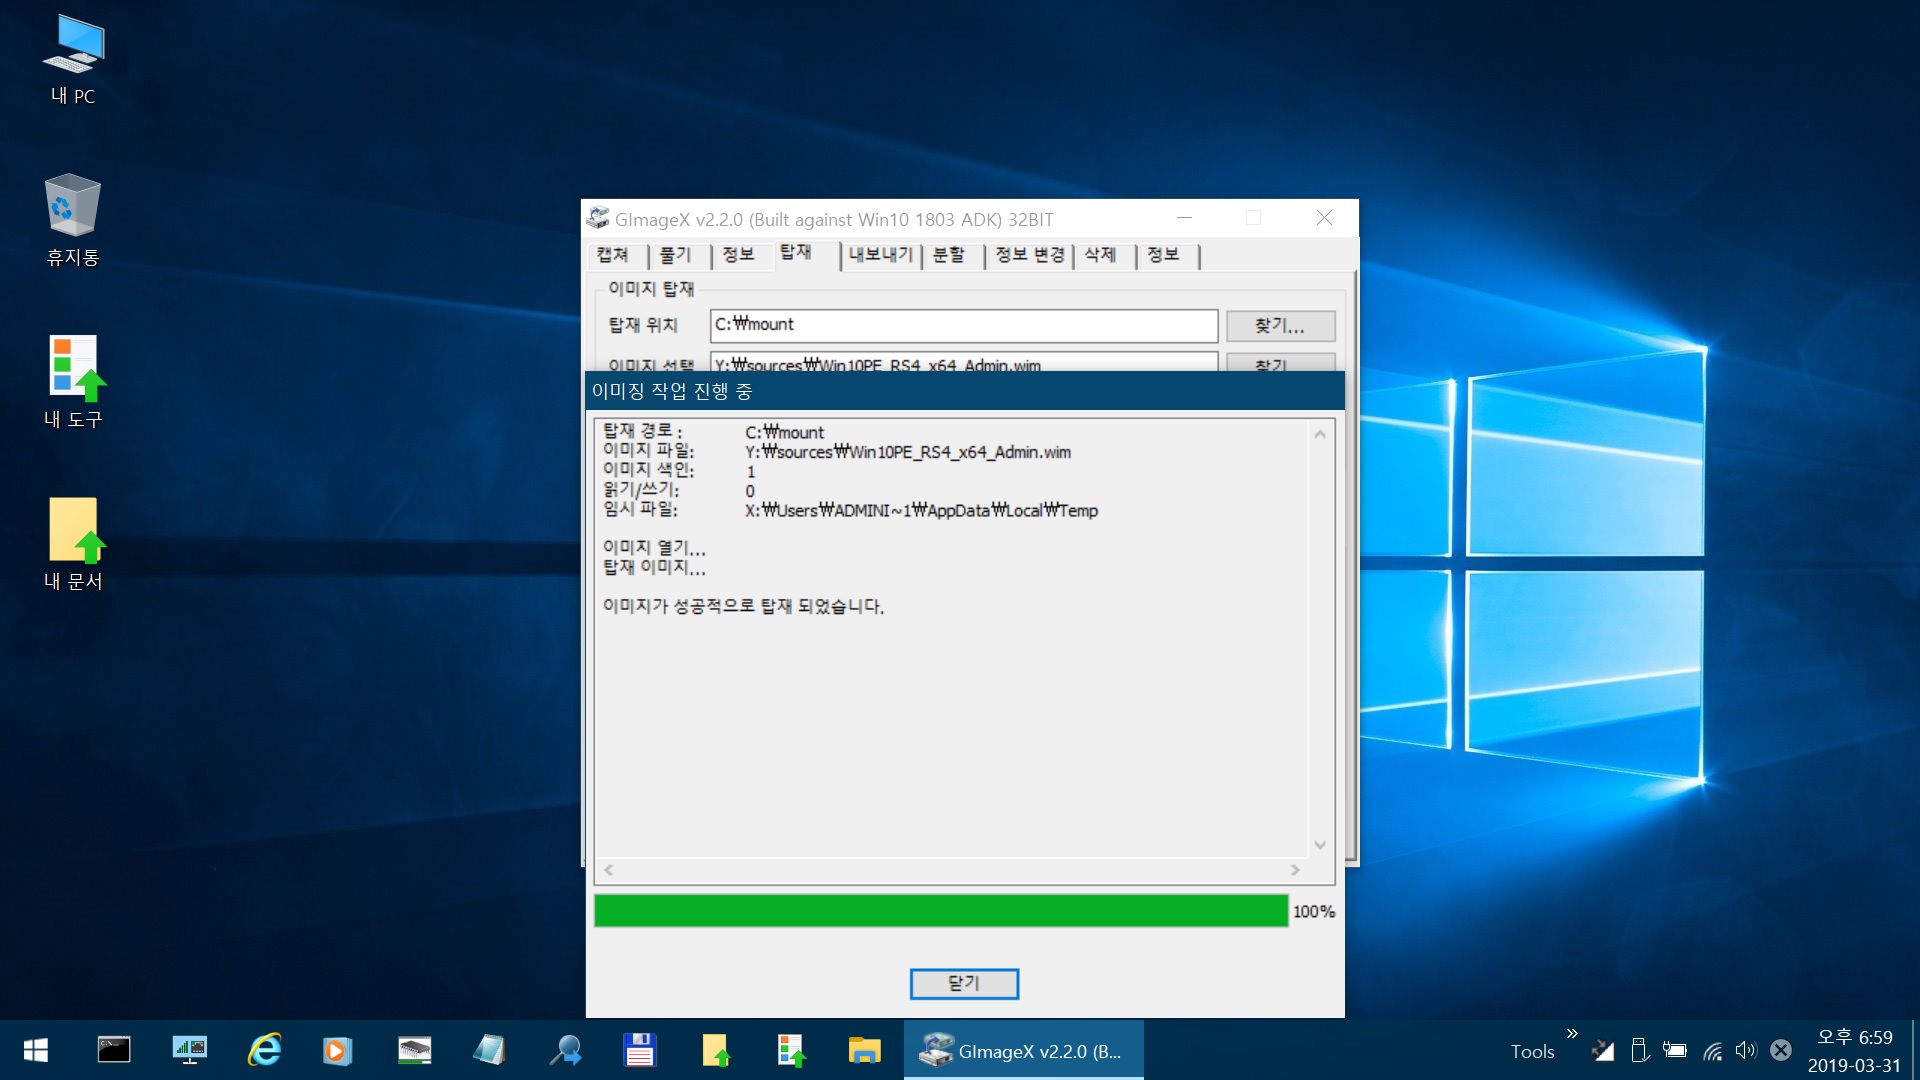
Task: Switch to the 정보 변경 tab
Action: point(1030,255)
